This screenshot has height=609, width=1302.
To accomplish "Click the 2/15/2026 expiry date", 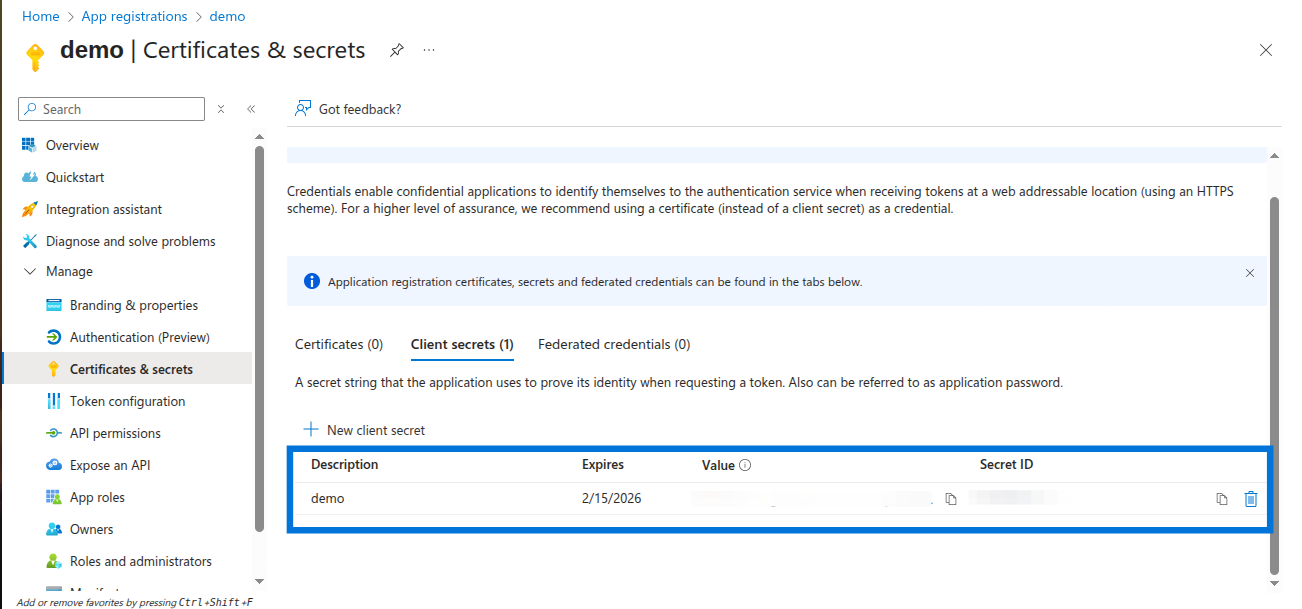I will click(x=612, y=498).
